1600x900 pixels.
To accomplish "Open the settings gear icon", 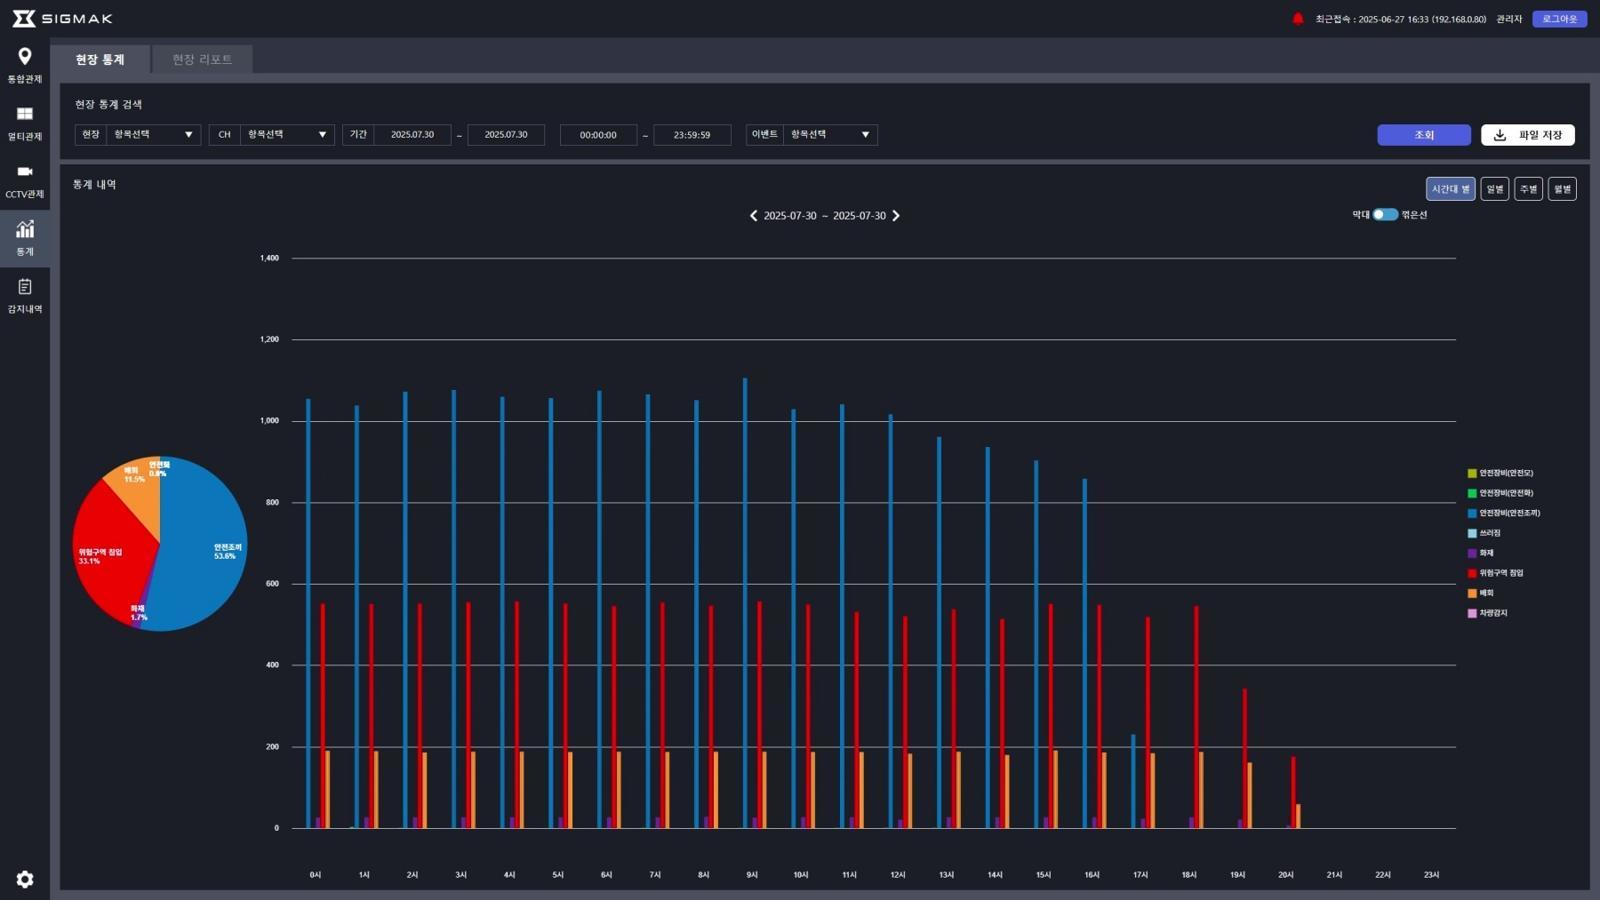I will point(25,879).
